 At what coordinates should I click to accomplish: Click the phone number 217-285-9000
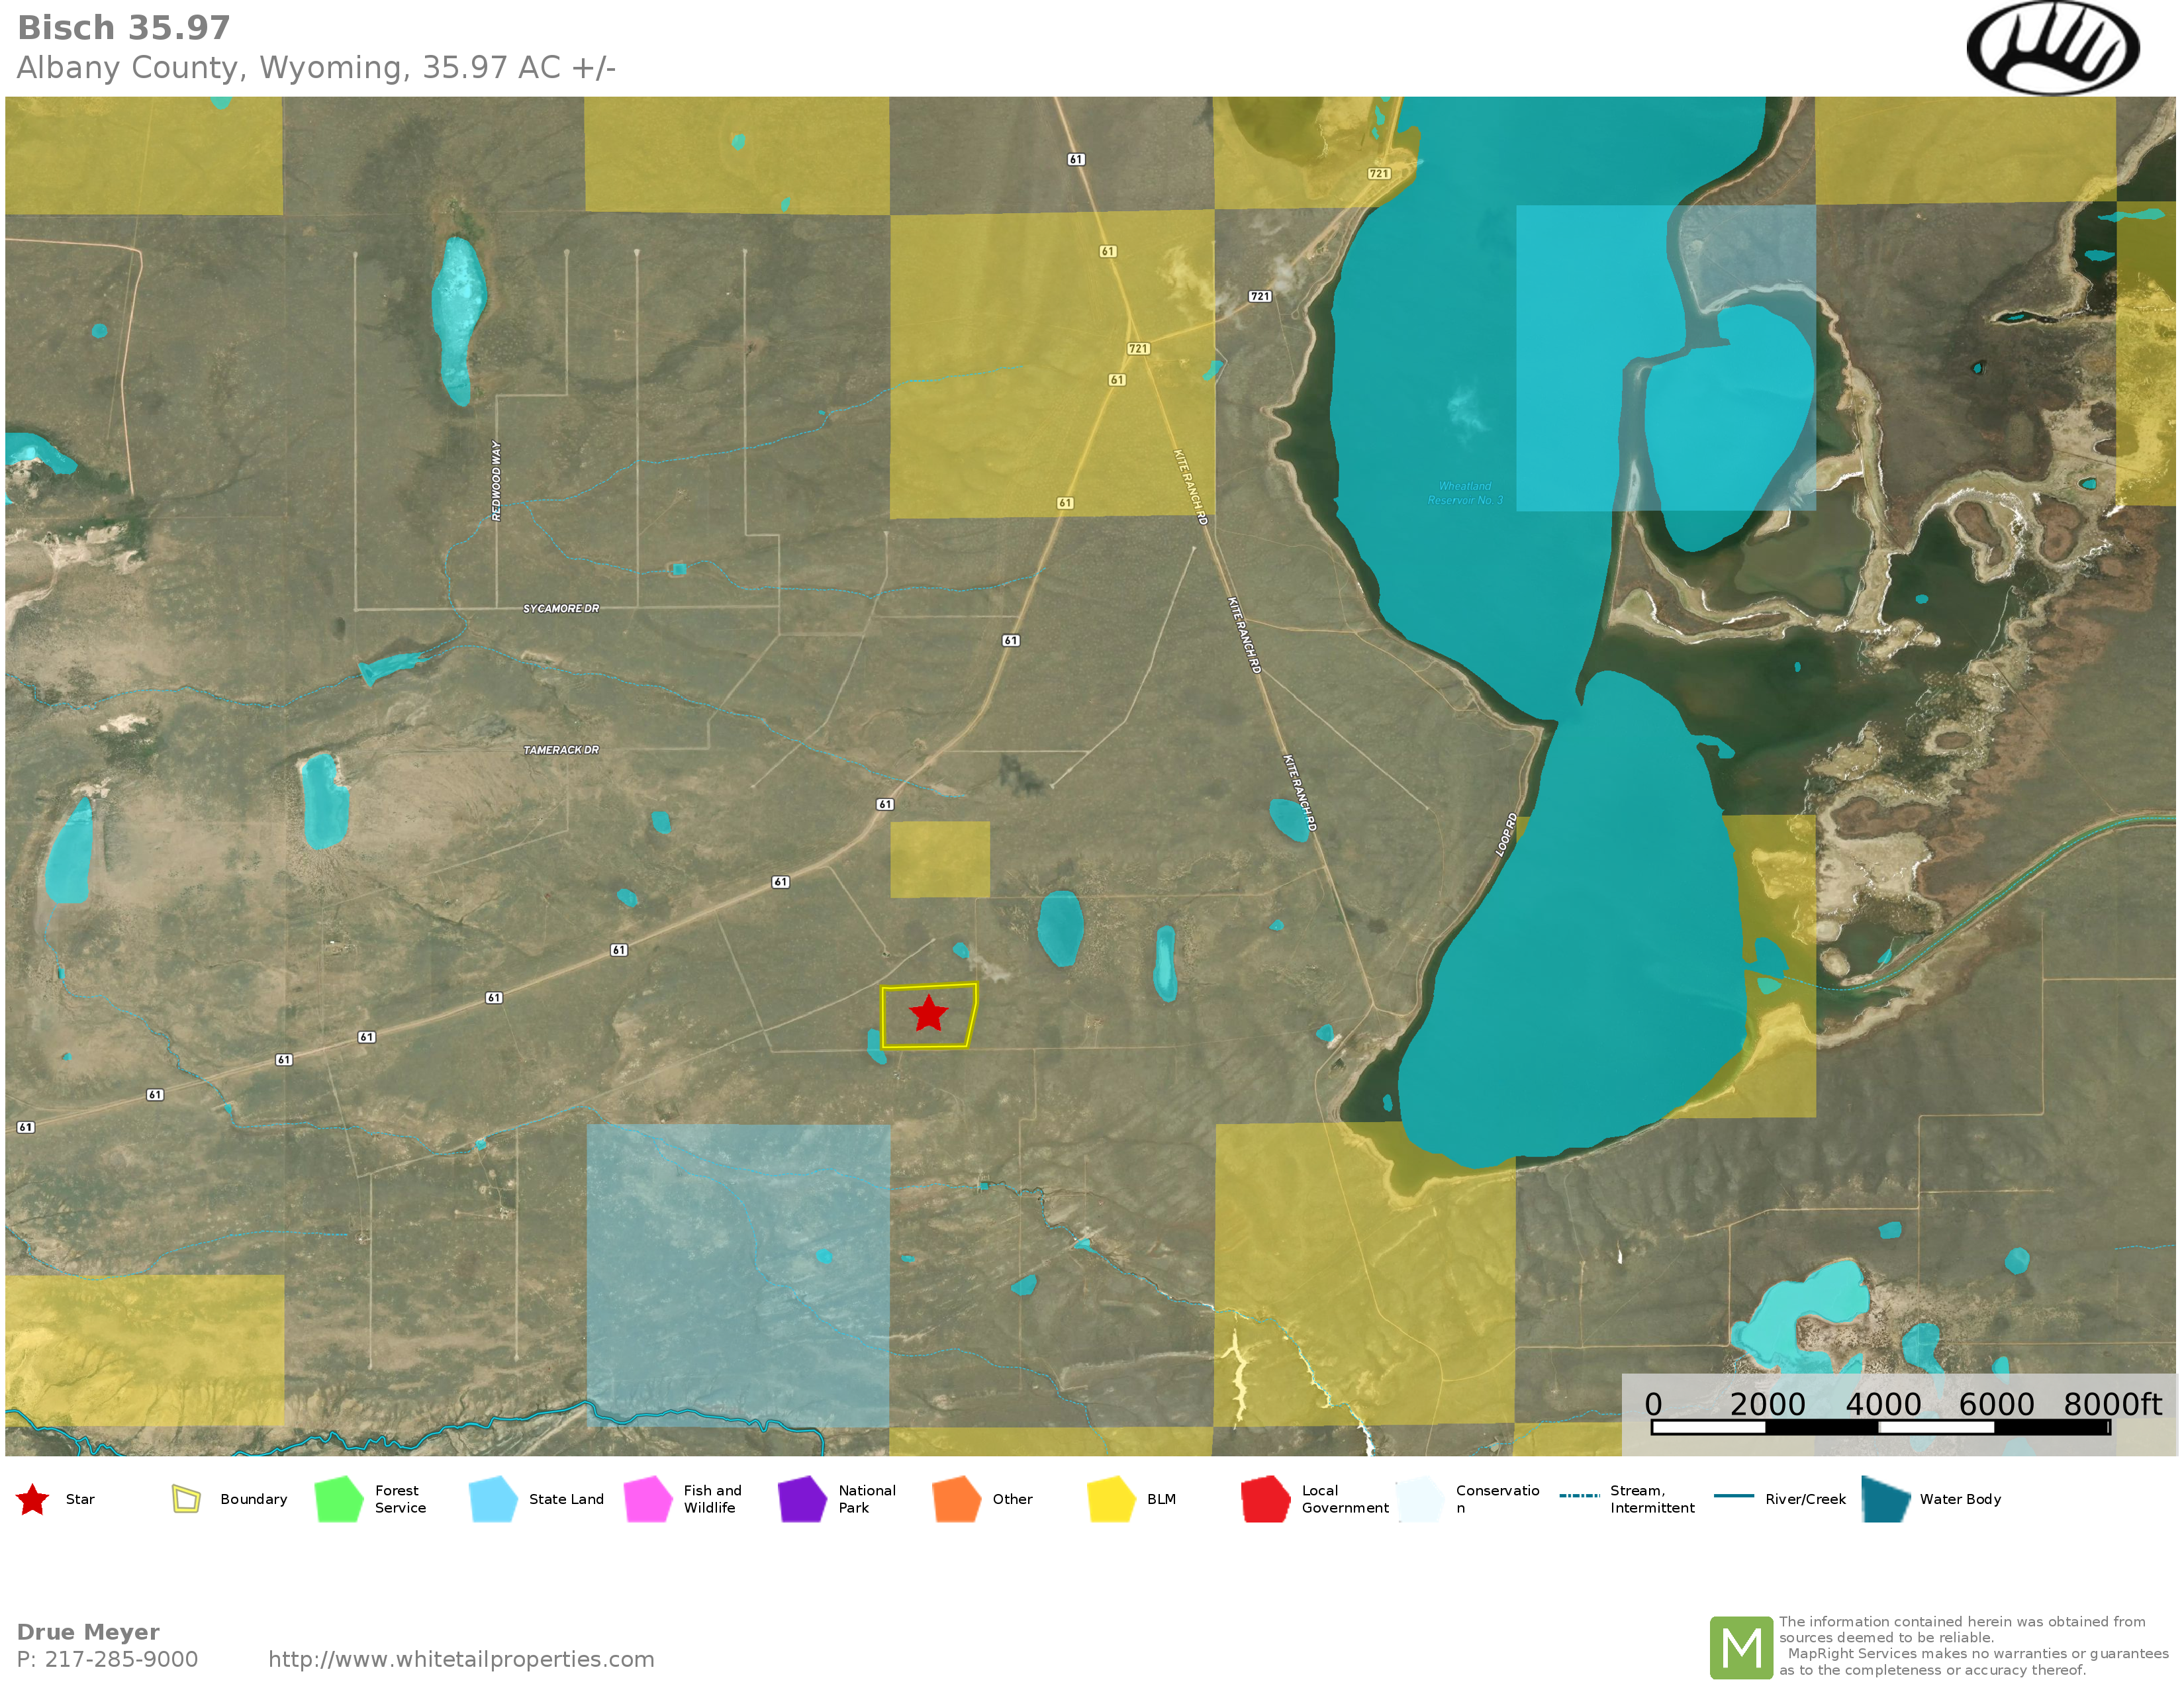pyautogui.click(x=120, y=1659)
